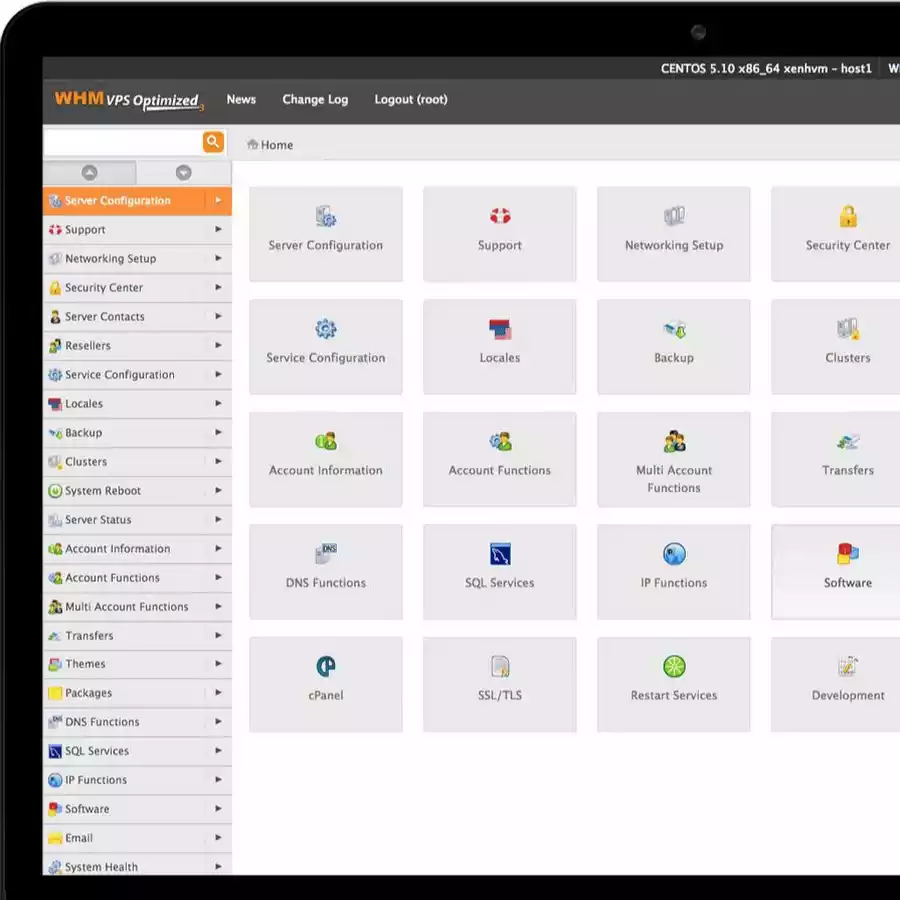900x900 pixels.
Task: Open the DNS Functions tile
Action: pos(325,572)
